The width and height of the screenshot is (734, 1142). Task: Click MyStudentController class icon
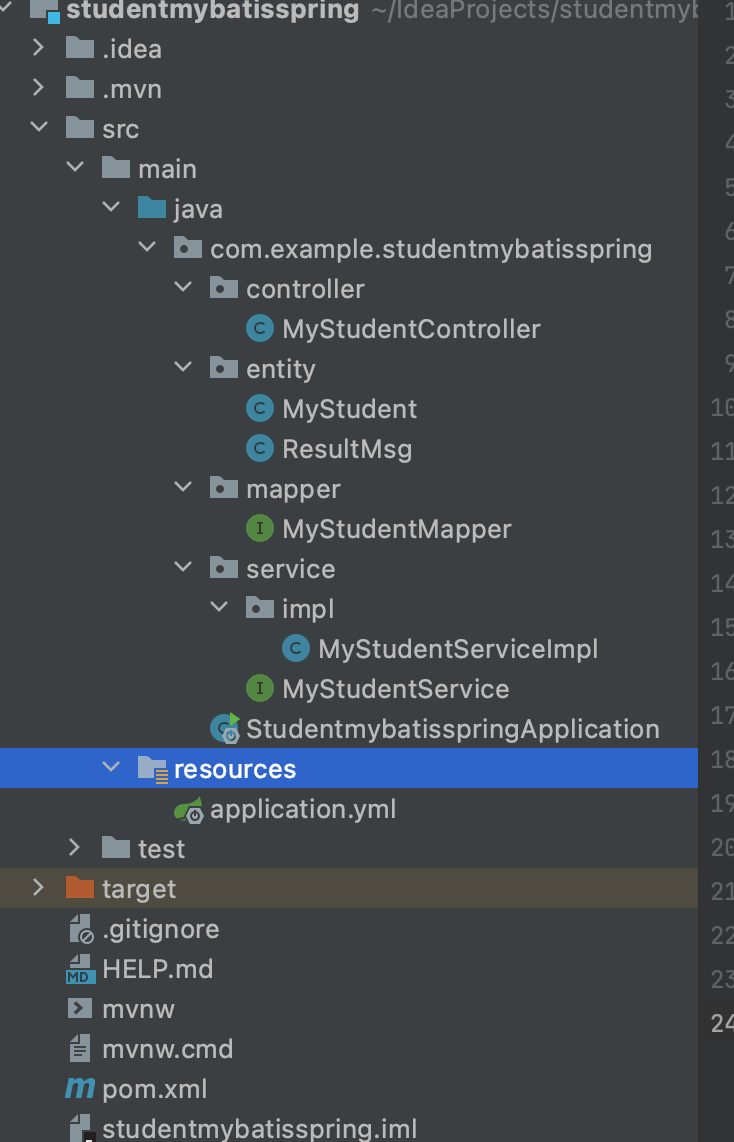point(260,328)
